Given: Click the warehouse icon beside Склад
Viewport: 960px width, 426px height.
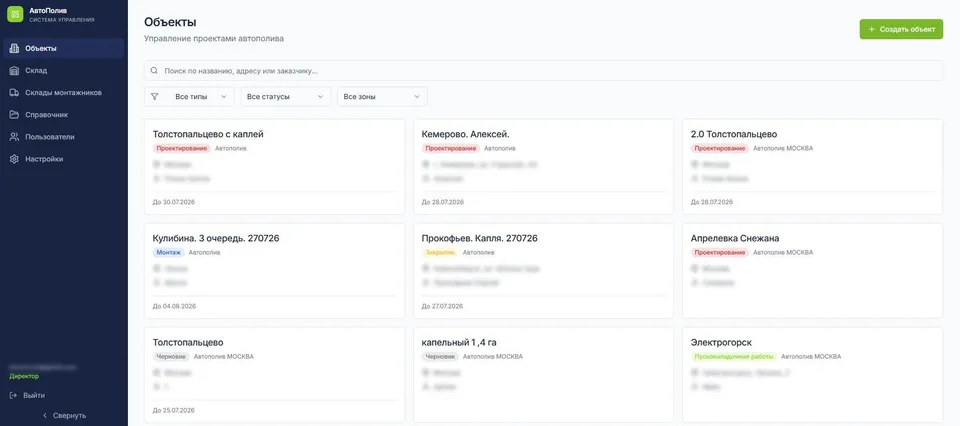Looking at the screenshot, I should pyautogui.click(x=14, y=70).
